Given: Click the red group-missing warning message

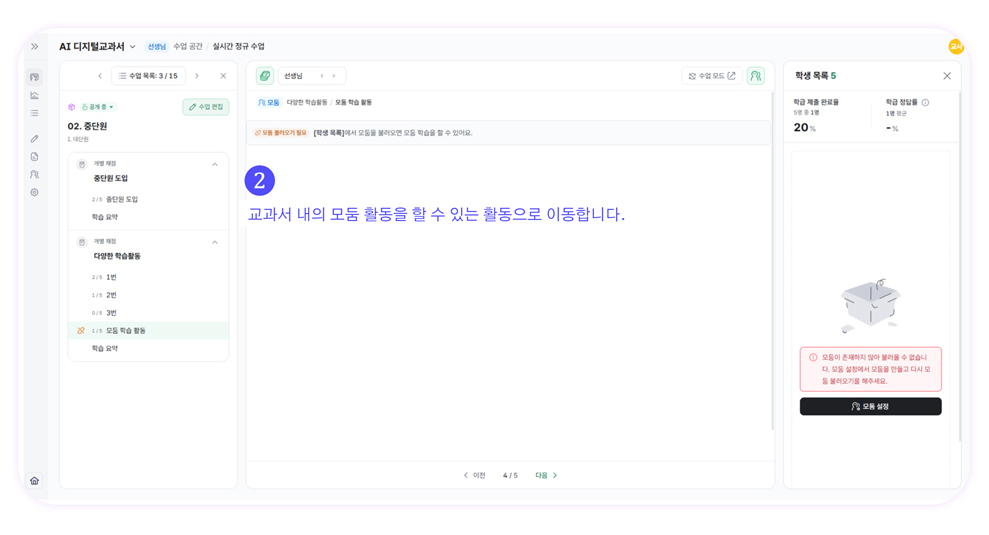Looking at the screenshot, I should click(x=870, y=369).
